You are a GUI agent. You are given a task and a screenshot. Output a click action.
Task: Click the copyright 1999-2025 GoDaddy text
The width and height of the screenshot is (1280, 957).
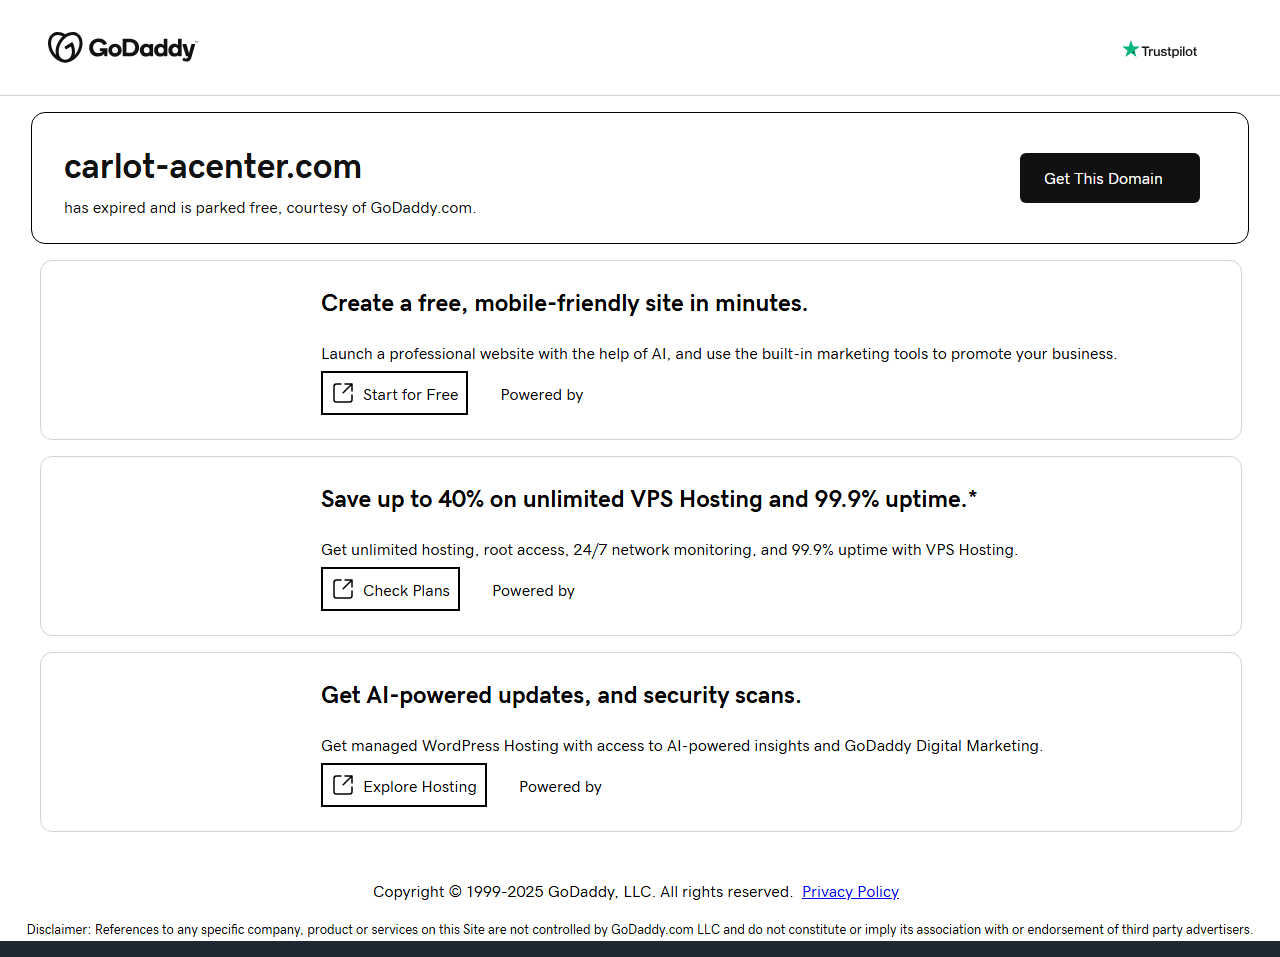pos(582,892)
